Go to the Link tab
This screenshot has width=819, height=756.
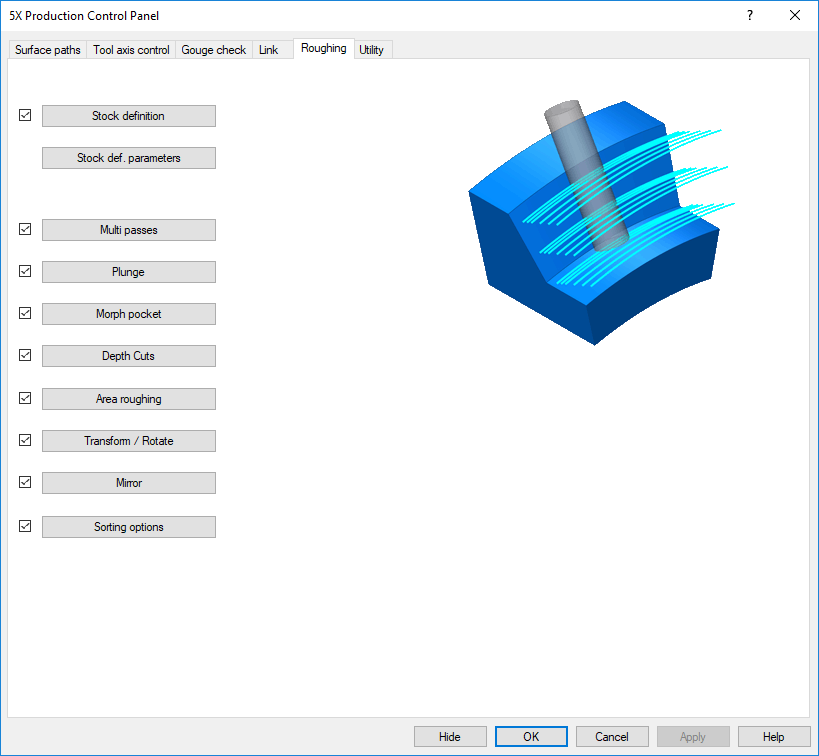[x=268, y=50]
